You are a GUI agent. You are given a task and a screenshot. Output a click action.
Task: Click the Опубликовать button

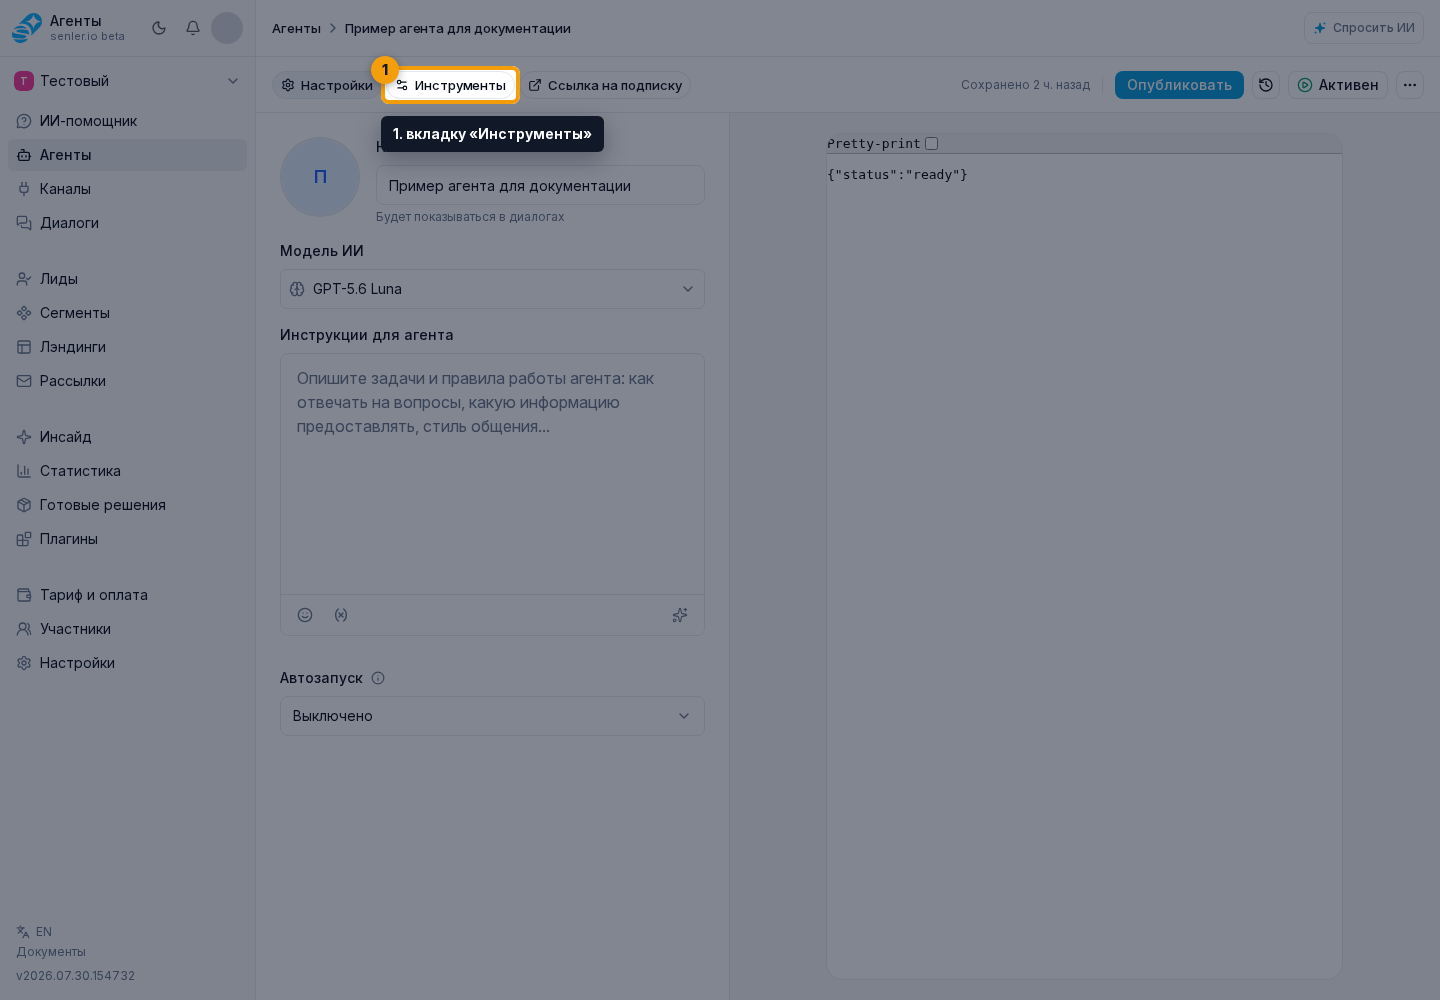[x=1179, y=85]
